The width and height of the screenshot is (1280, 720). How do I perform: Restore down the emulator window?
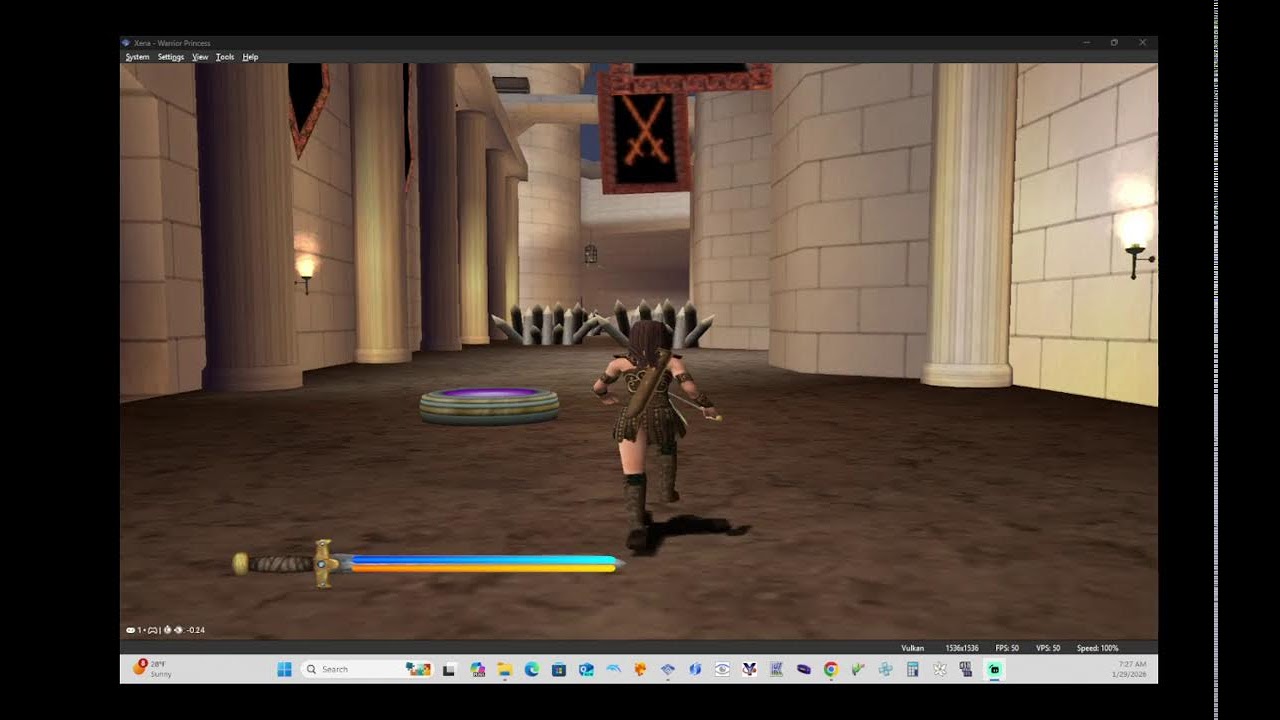point(1114,43)
